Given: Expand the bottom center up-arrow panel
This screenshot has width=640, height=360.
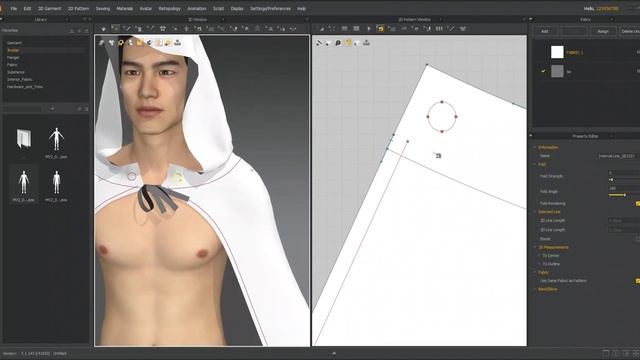Looking at the screenshot, I should coord(334,353).
